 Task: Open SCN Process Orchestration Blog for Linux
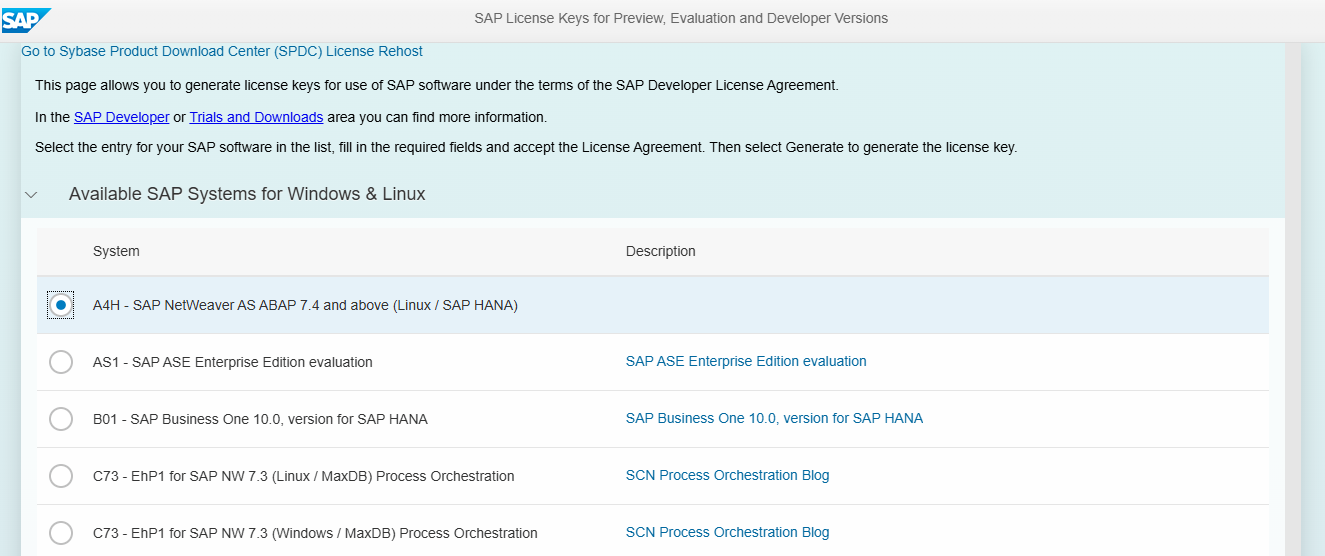pyautogui.click(x=727, y=475)
